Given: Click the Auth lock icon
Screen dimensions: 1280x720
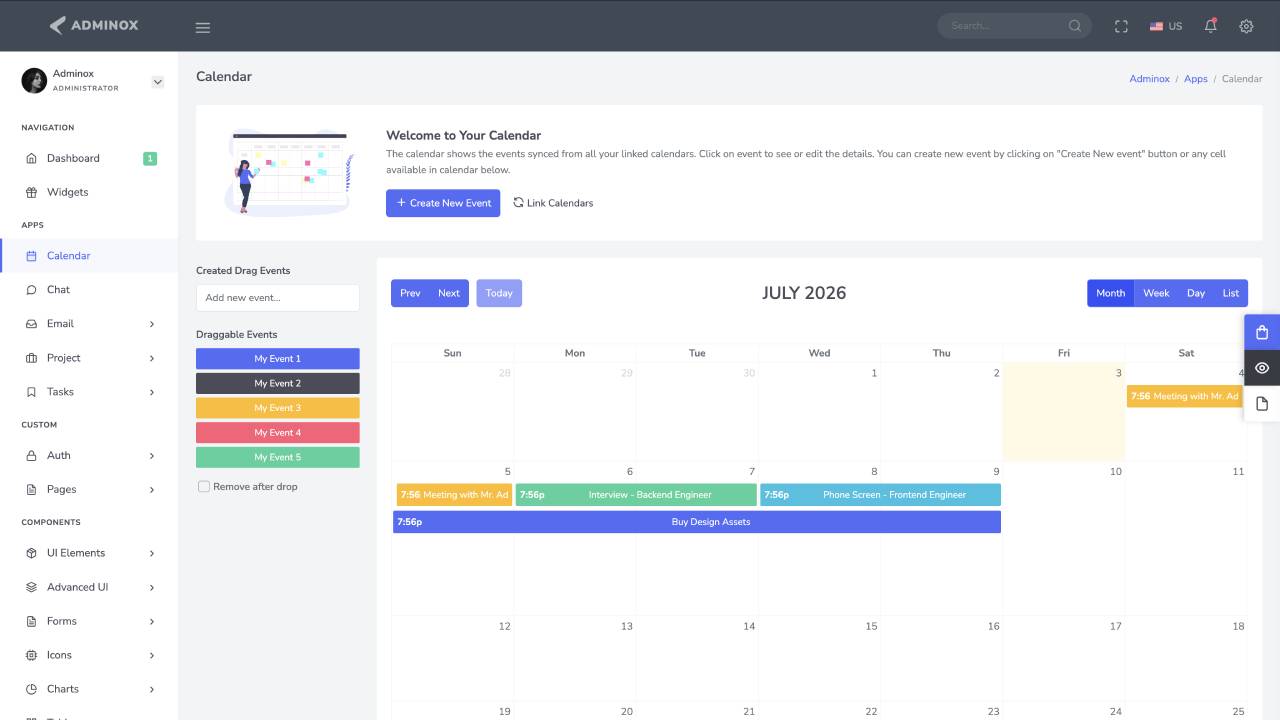Looking at the screenshot, I should coord(31,455).
